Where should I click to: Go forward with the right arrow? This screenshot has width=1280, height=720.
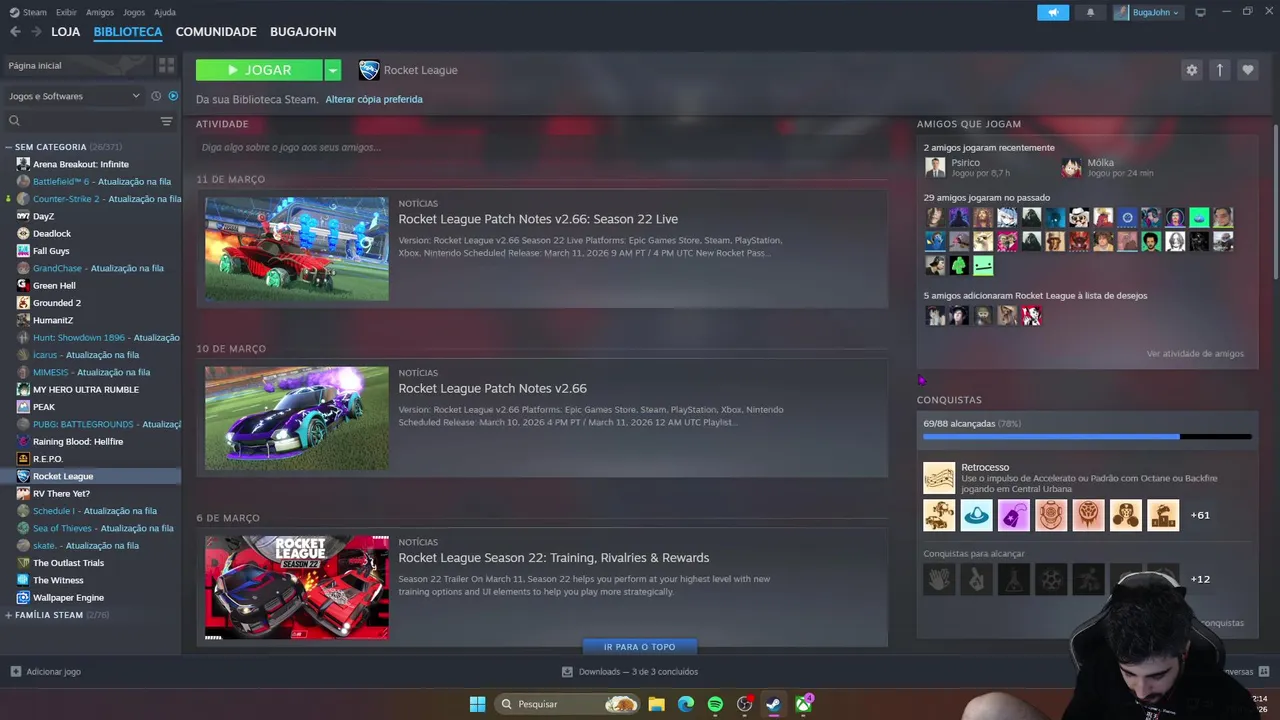point(36,32)
